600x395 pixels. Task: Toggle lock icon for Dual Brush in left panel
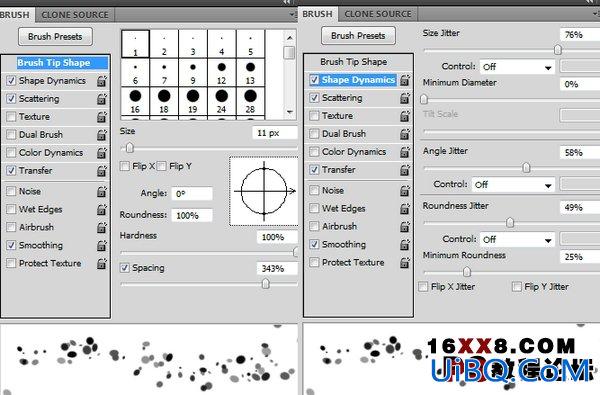coord(101,135)
